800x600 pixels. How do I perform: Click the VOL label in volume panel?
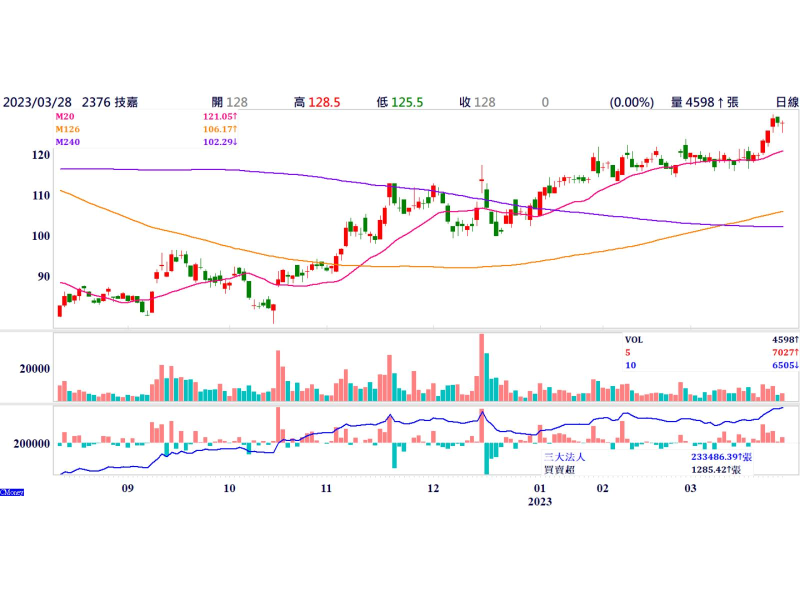click(634, 340)
